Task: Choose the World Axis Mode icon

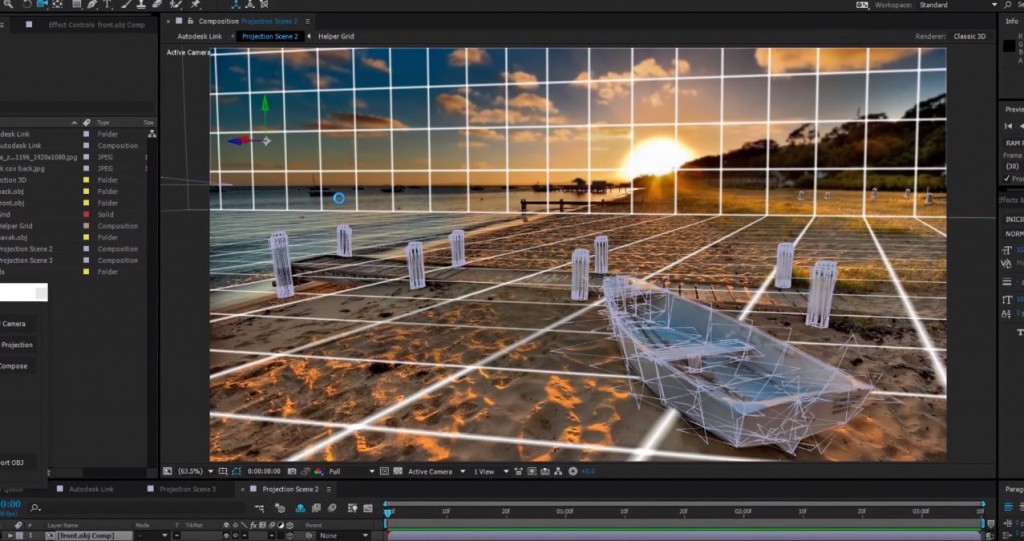Action: point(250,4)
